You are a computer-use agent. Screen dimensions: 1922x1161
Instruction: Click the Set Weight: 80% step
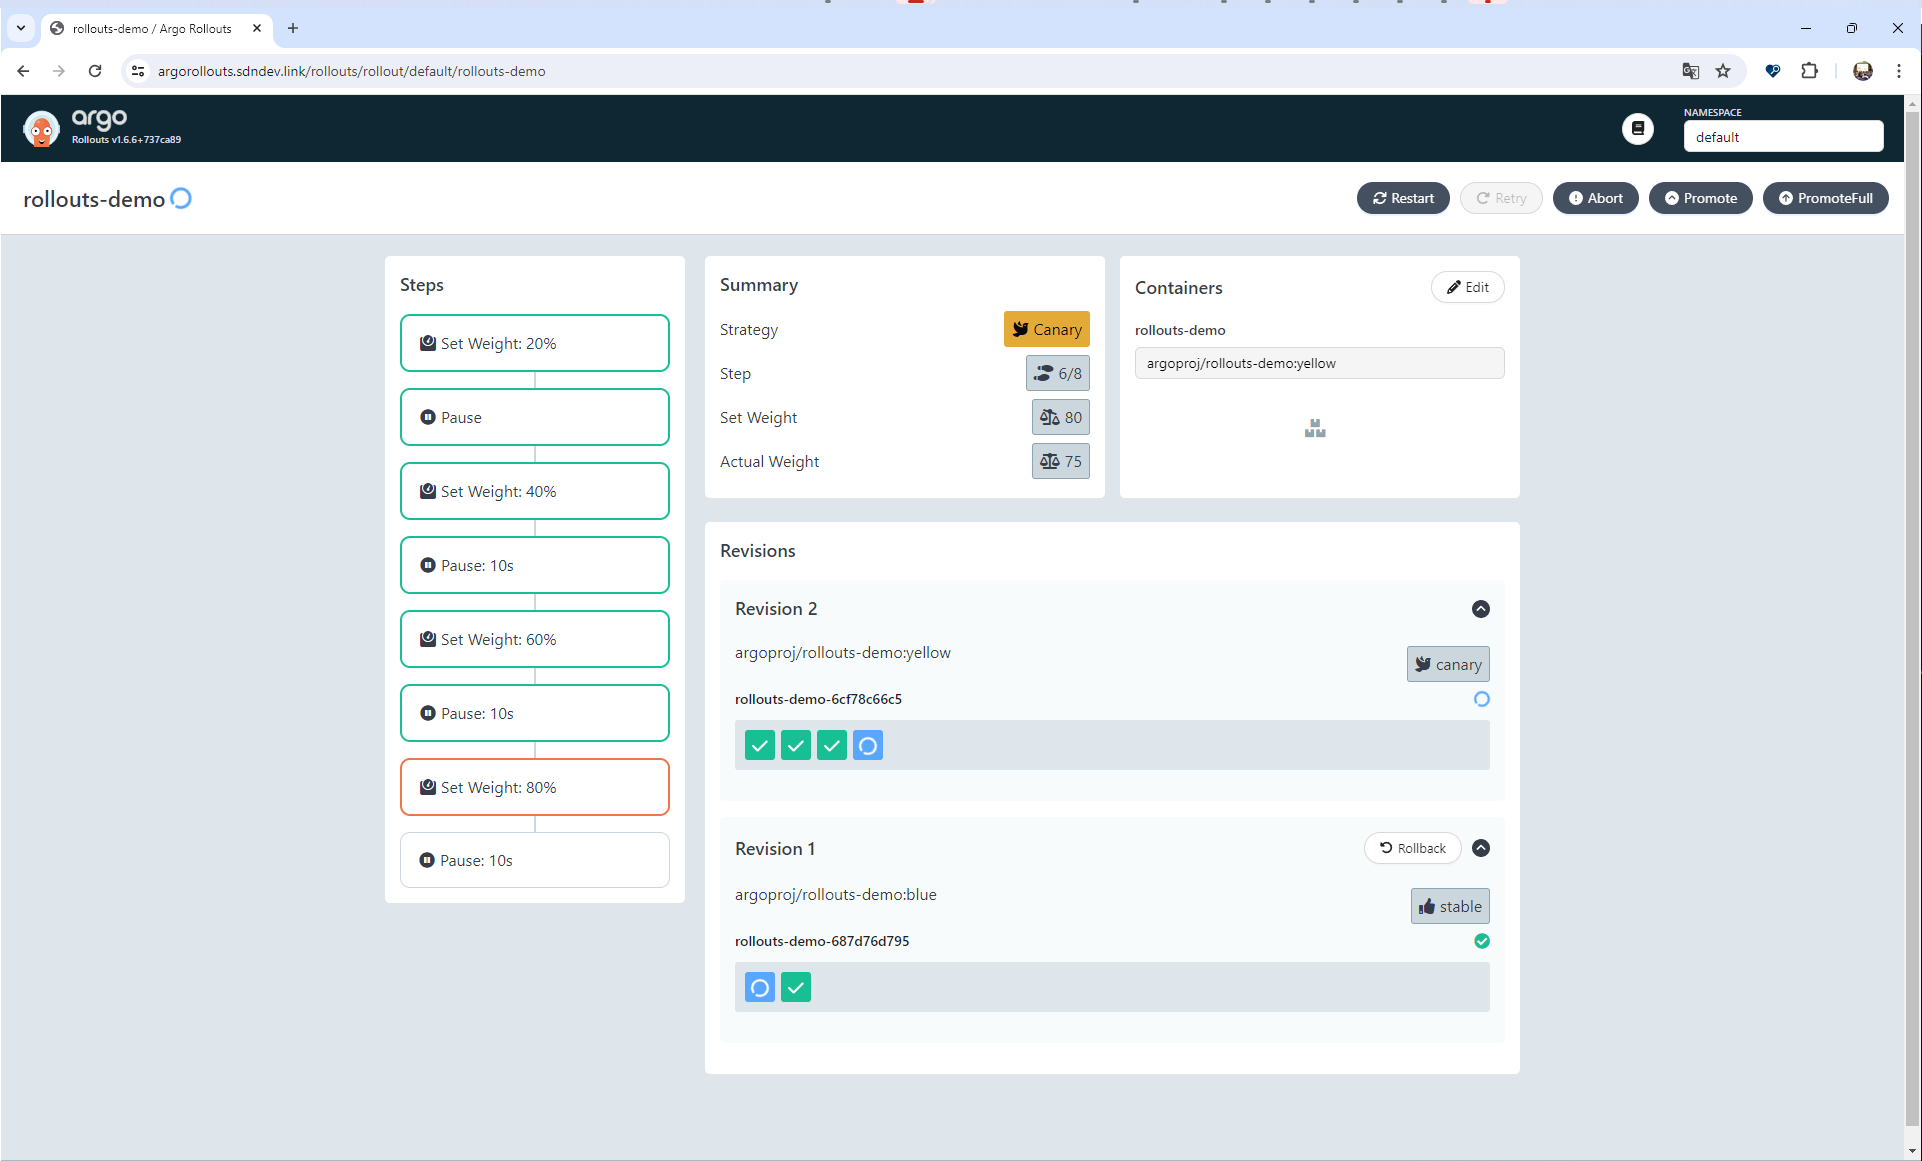coord(535,787)
